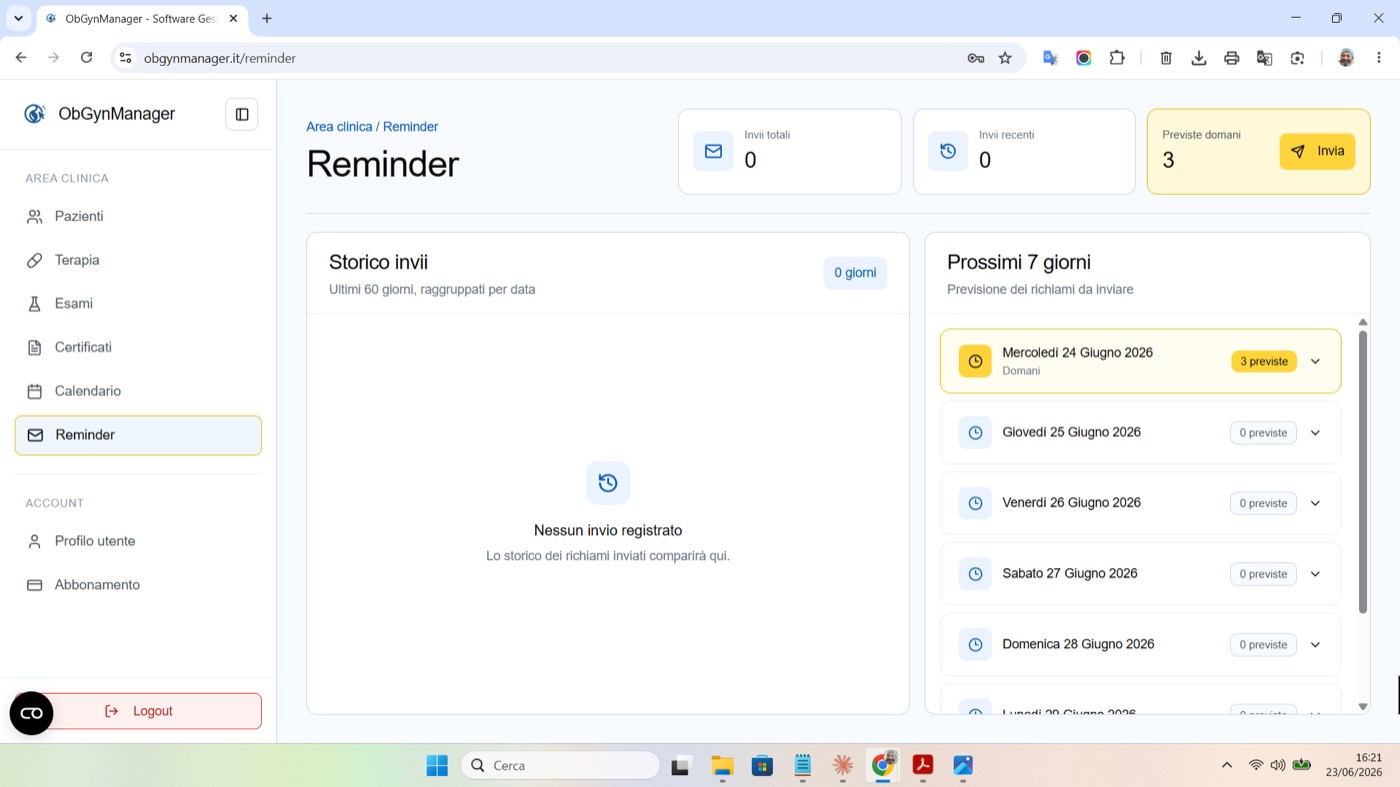This screenshot has height=787, width=1400.
Task: Open the browser Extensions puzzle icon
Action: [1117, 58]
